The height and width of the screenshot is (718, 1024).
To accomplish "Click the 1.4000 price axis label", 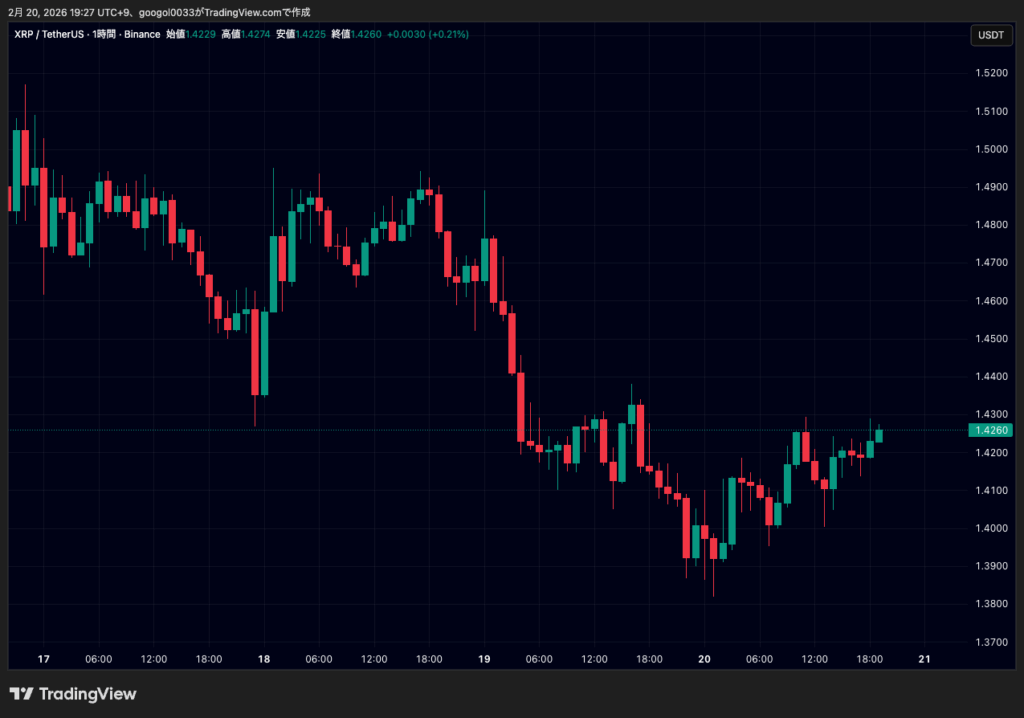I will [x=990, y=528].
